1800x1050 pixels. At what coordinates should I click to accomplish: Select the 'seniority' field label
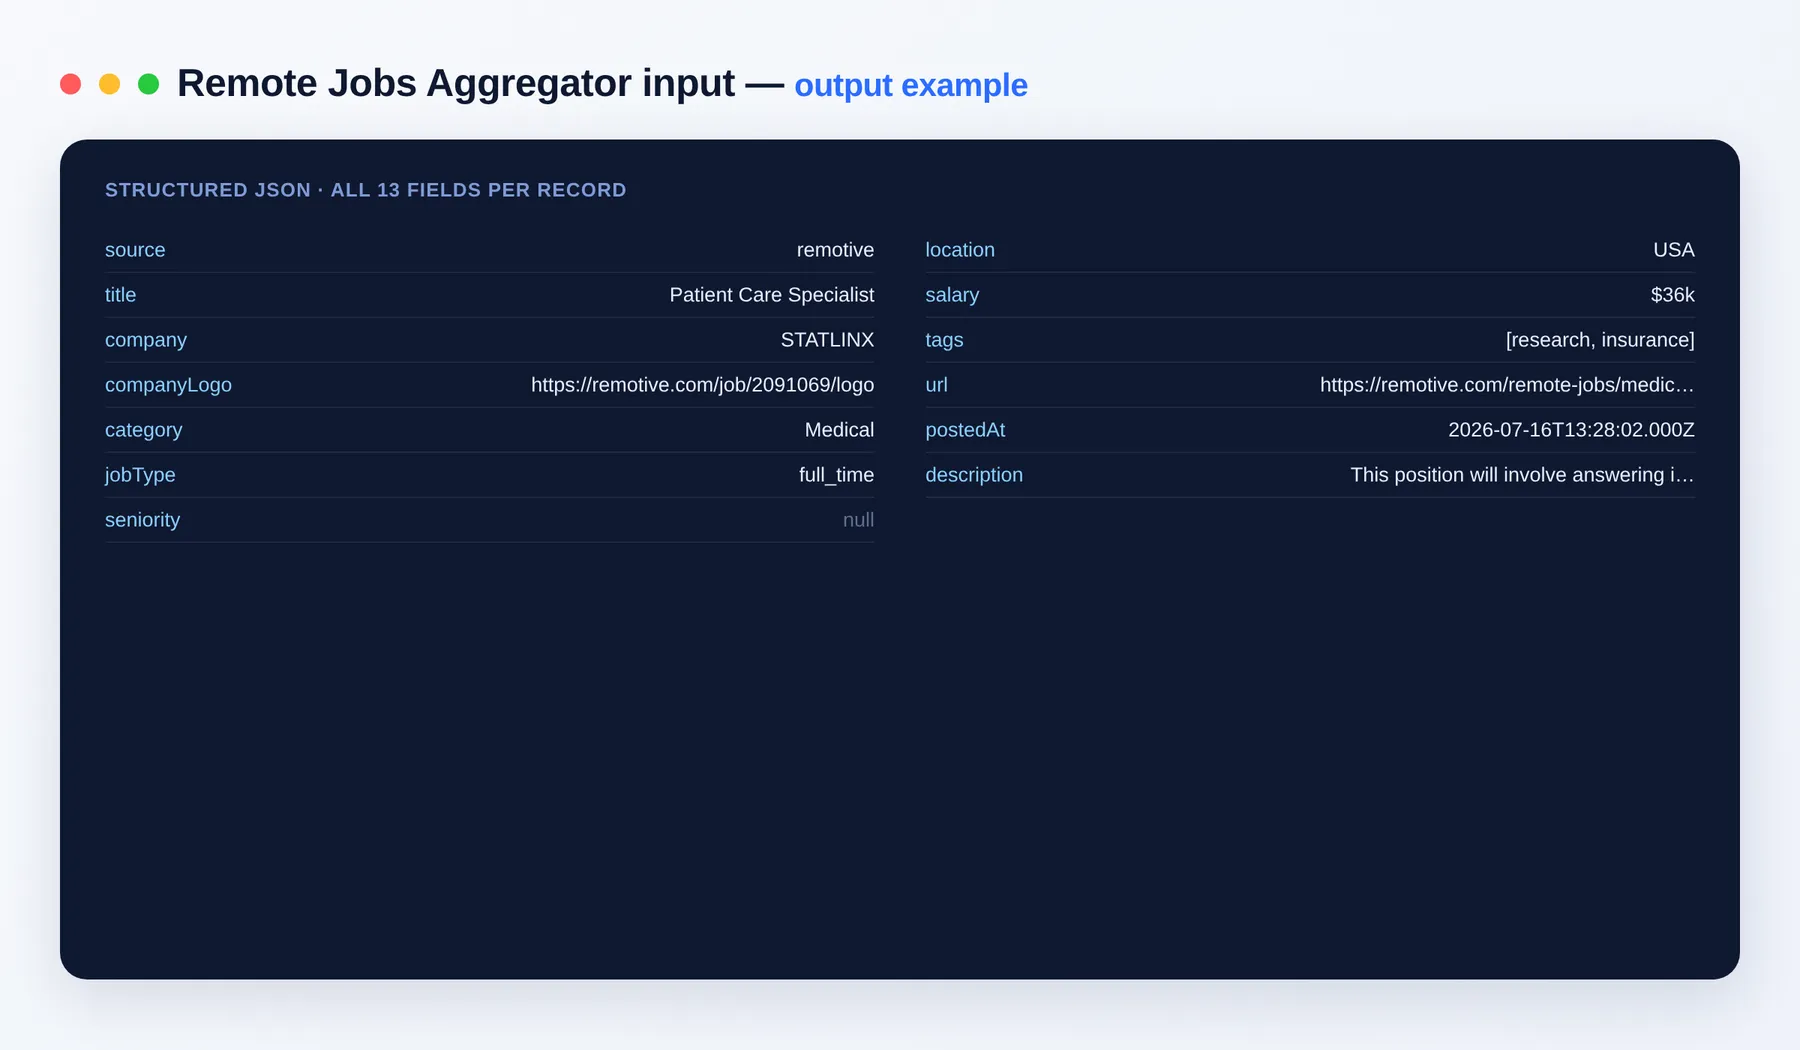[x=142, y=520]
